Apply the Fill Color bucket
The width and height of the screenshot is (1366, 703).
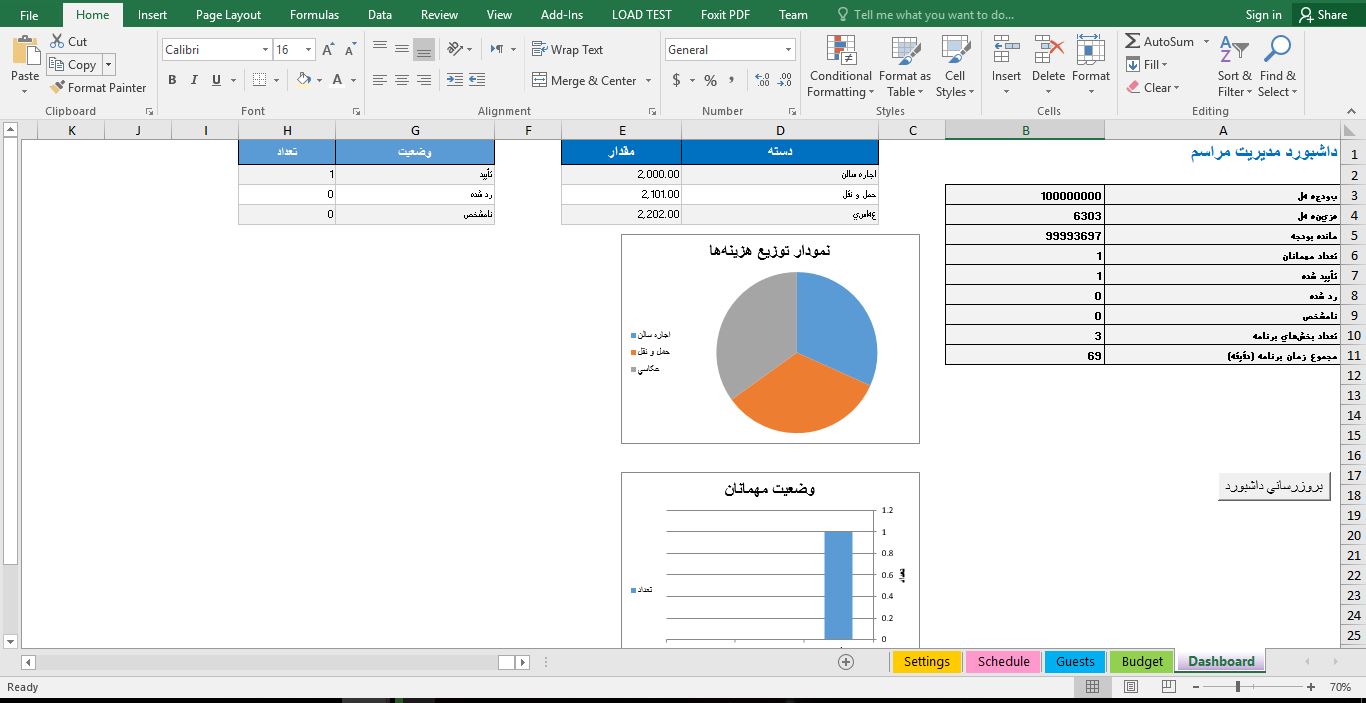pos(304,80)
